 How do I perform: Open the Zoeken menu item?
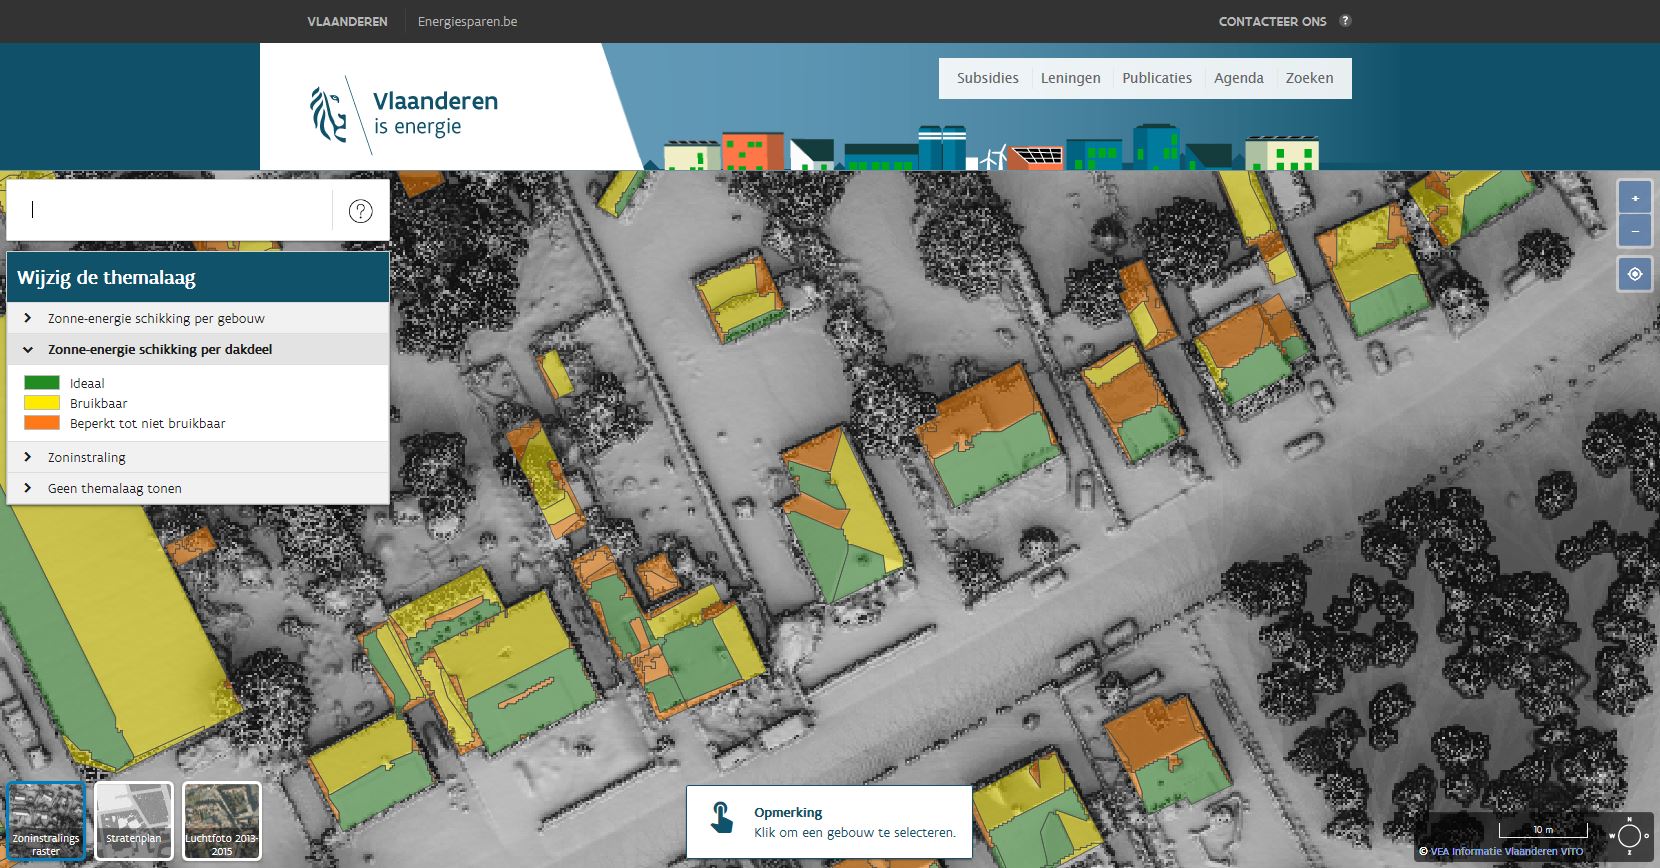point(1309,78)
